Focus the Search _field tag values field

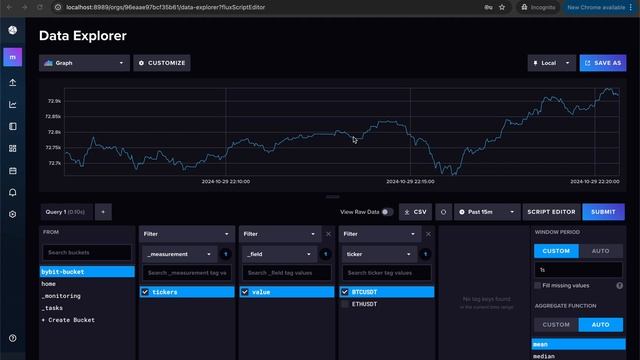click(287, 273)
